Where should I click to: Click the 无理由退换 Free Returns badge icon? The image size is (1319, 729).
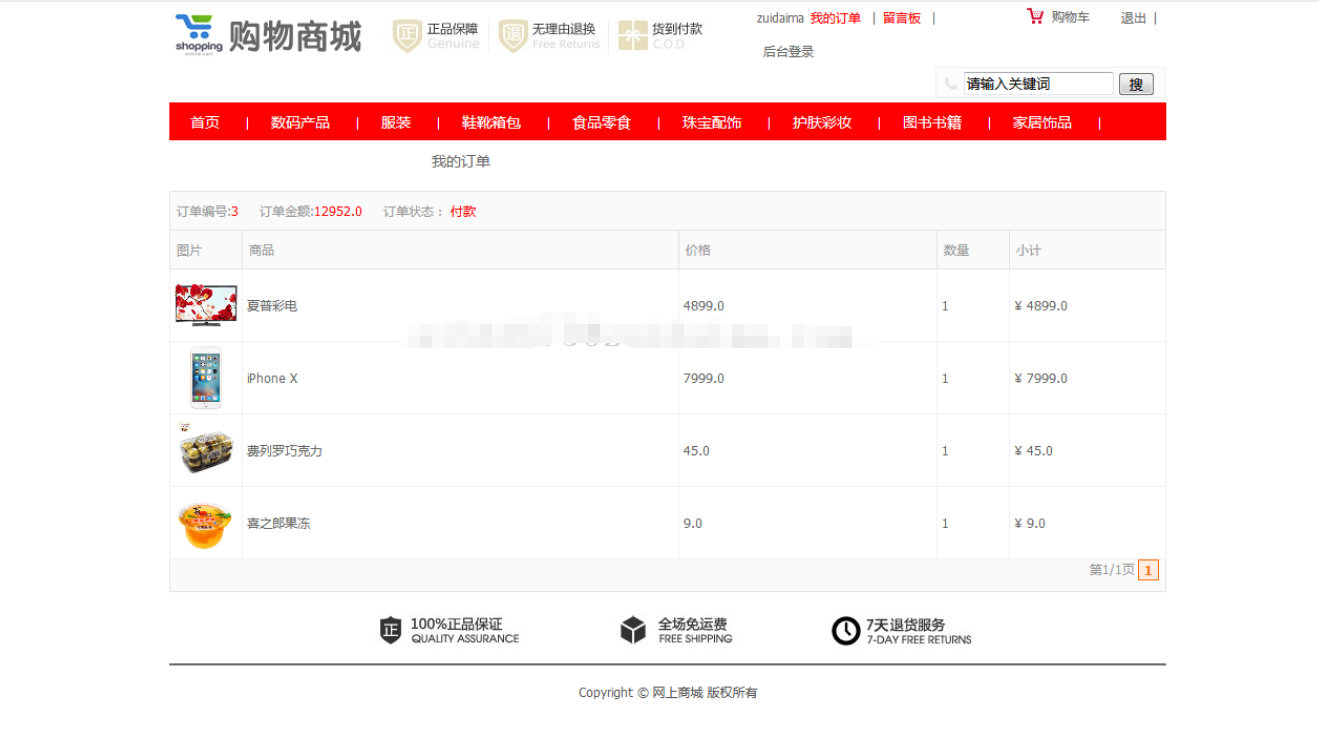[513, 36]
